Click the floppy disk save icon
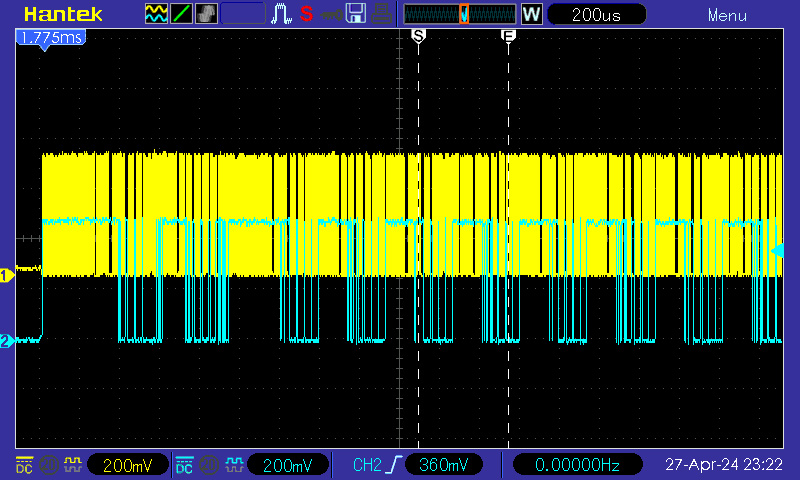The height and width of the screenshot is (480, 800). 356,14
